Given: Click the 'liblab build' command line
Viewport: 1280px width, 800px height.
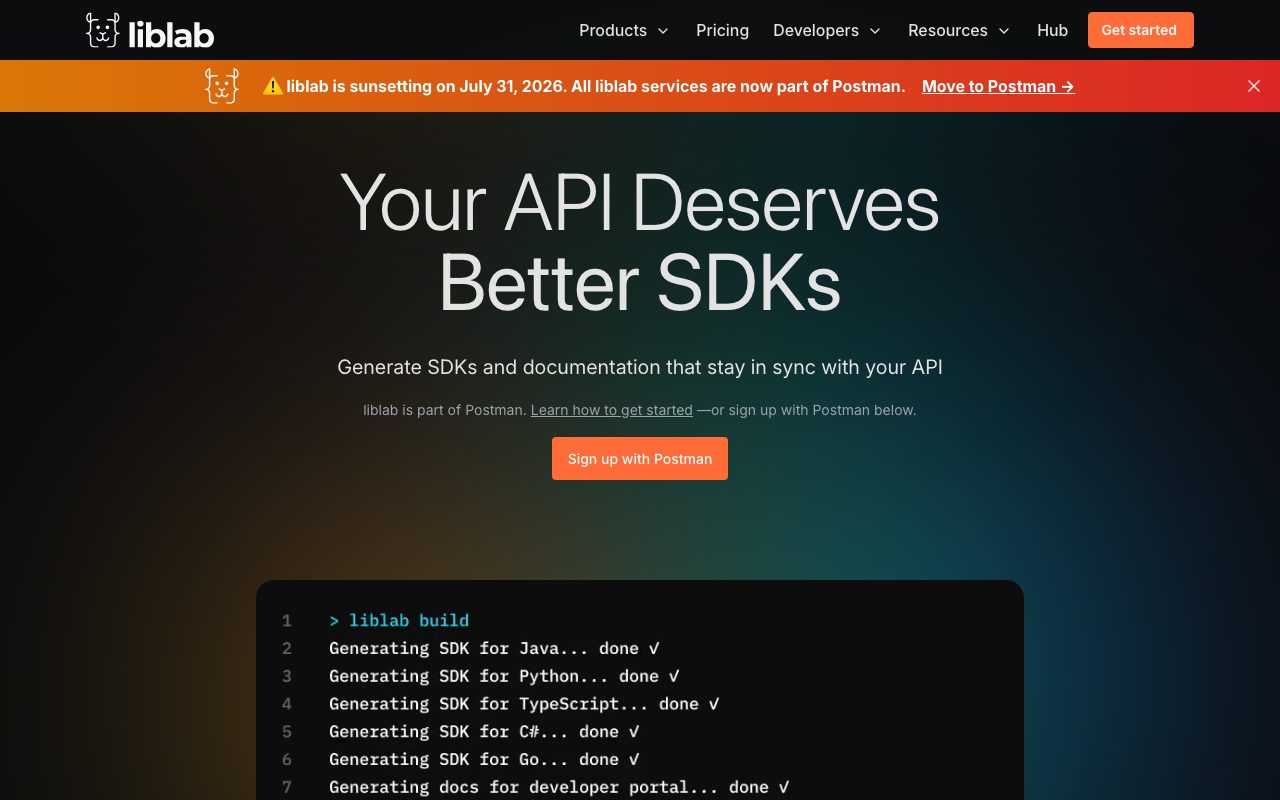Looking at the screenshot, I should [399, 620].
